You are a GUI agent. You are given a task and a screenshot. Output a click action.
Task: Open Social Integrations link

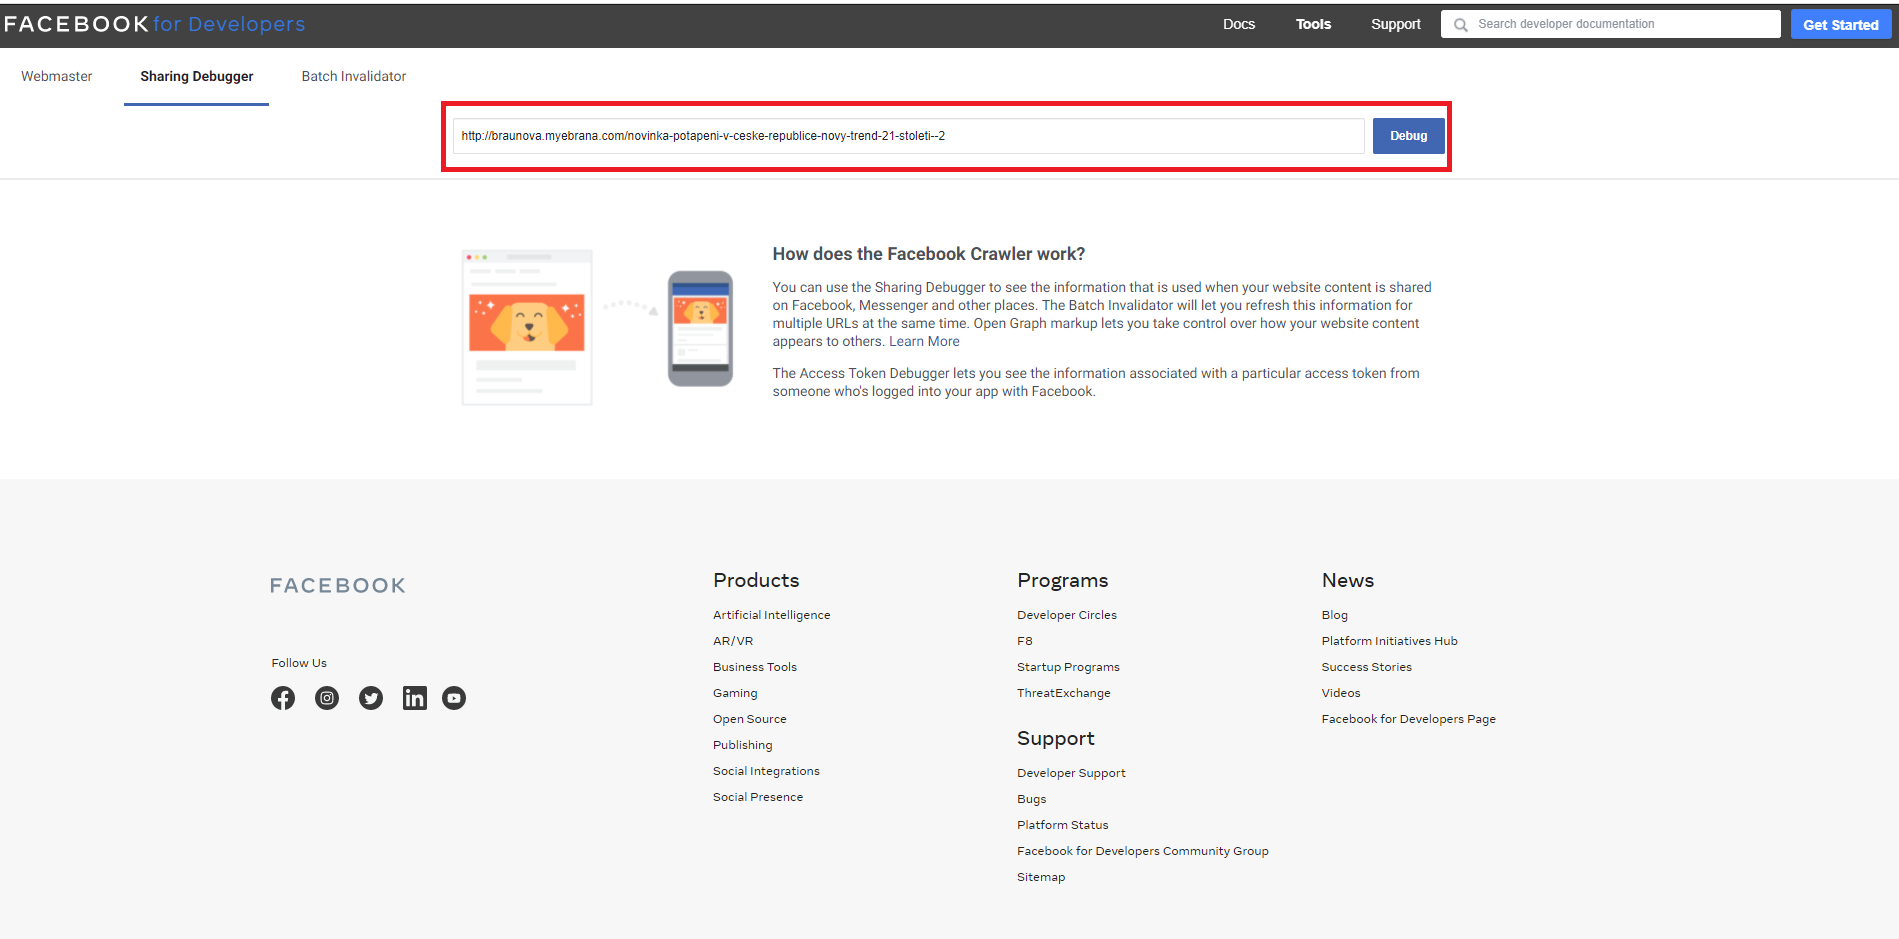click(x=766, y=771)
